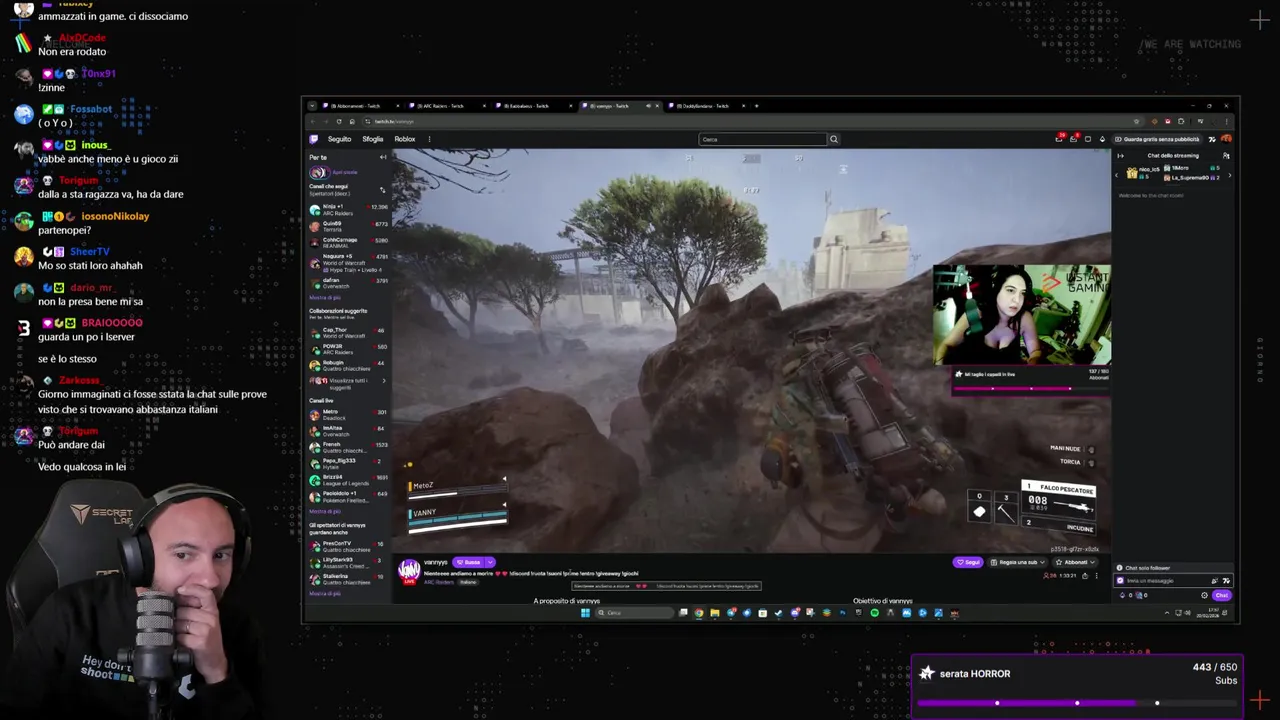Open new browser tab with plus

[756, 106]
